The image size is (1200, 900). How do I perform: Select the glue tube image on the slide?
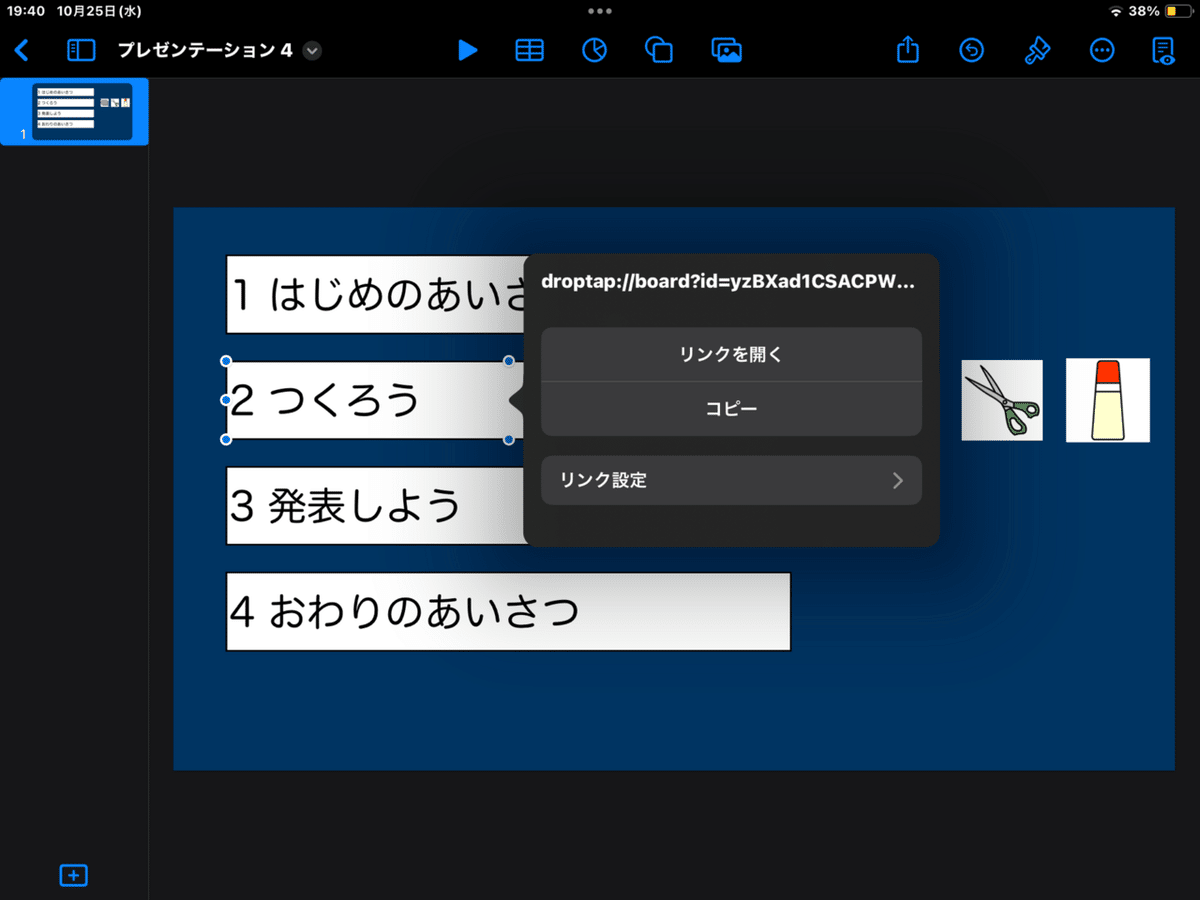(x=1108, y=400)
